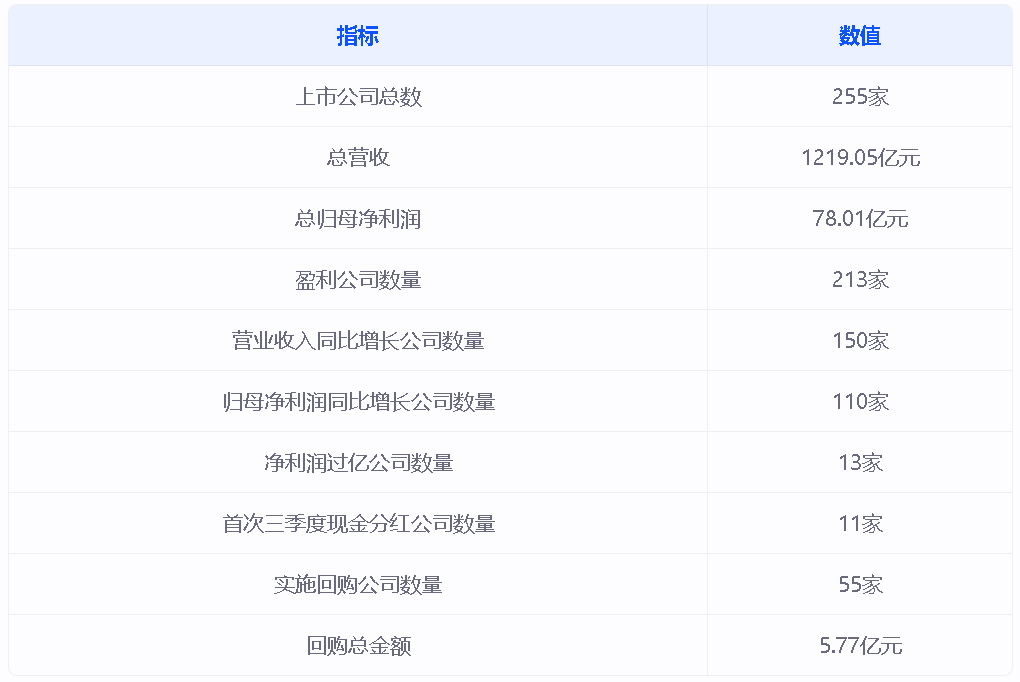Image resolution: width=1020 pixels, height=682 pixels.
Task: Select the 盈利公司数量 row label
Action: [x=358, y=280]
